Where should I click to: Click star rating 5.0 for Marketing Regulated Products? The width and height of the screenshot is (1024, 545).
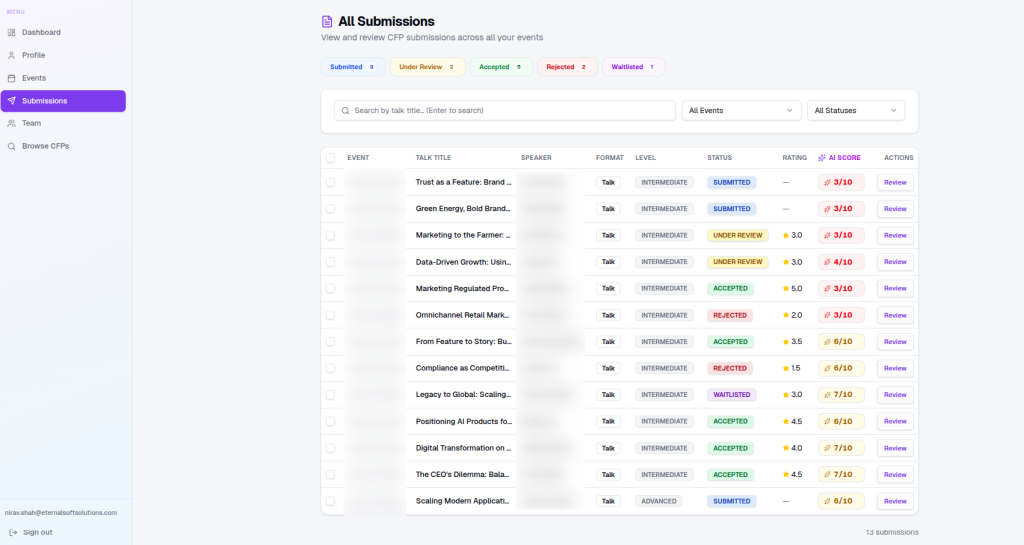coord(792,288)
